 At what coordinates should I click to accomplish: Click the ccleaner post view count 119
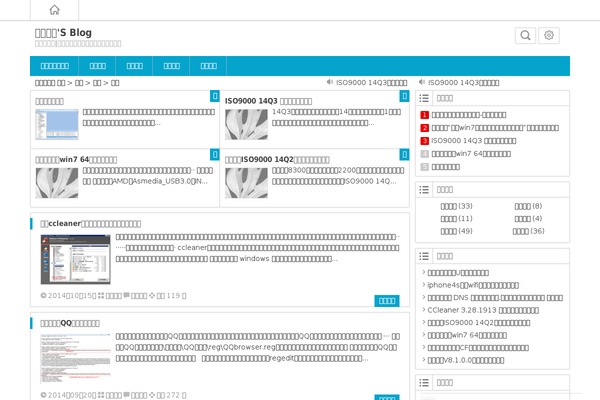tap(173, 296)
